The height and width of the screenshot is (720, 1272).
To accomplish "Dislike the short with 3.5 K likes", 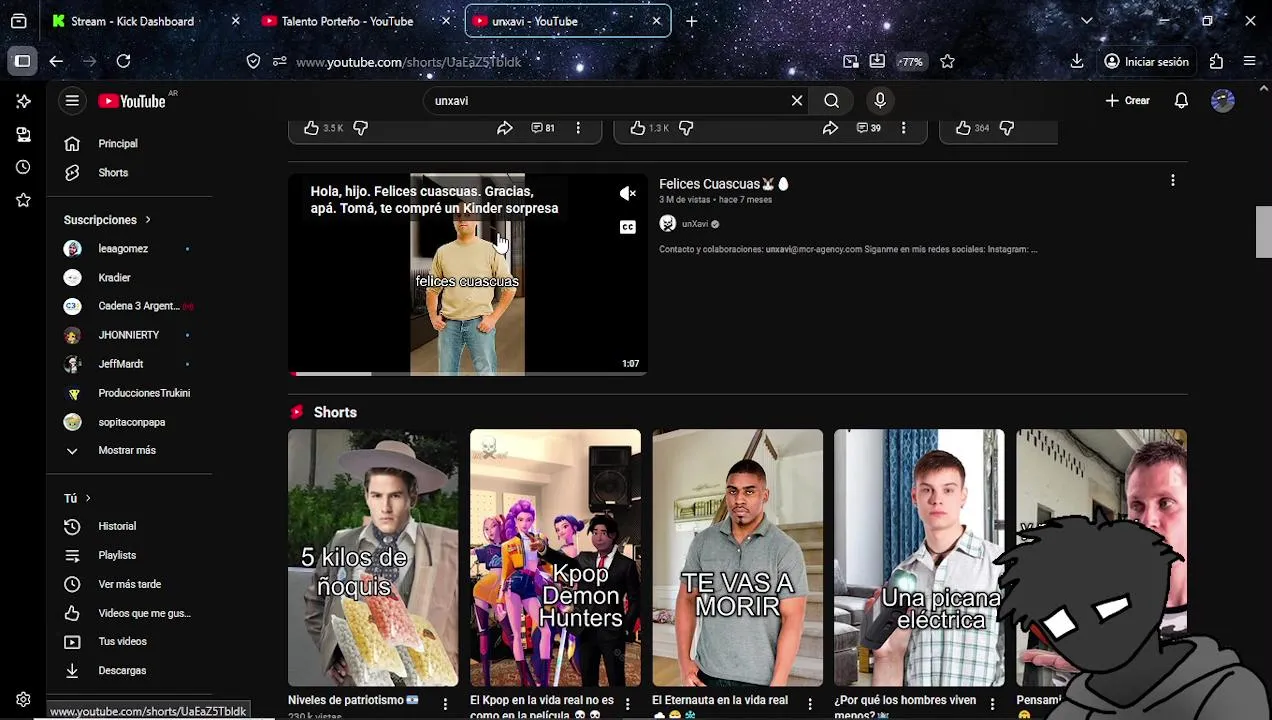I will coord(361,128).
